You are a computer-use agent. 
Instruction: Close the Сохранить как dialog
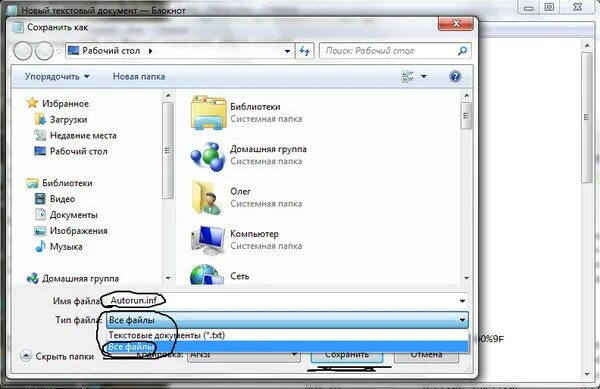[455, 24]
